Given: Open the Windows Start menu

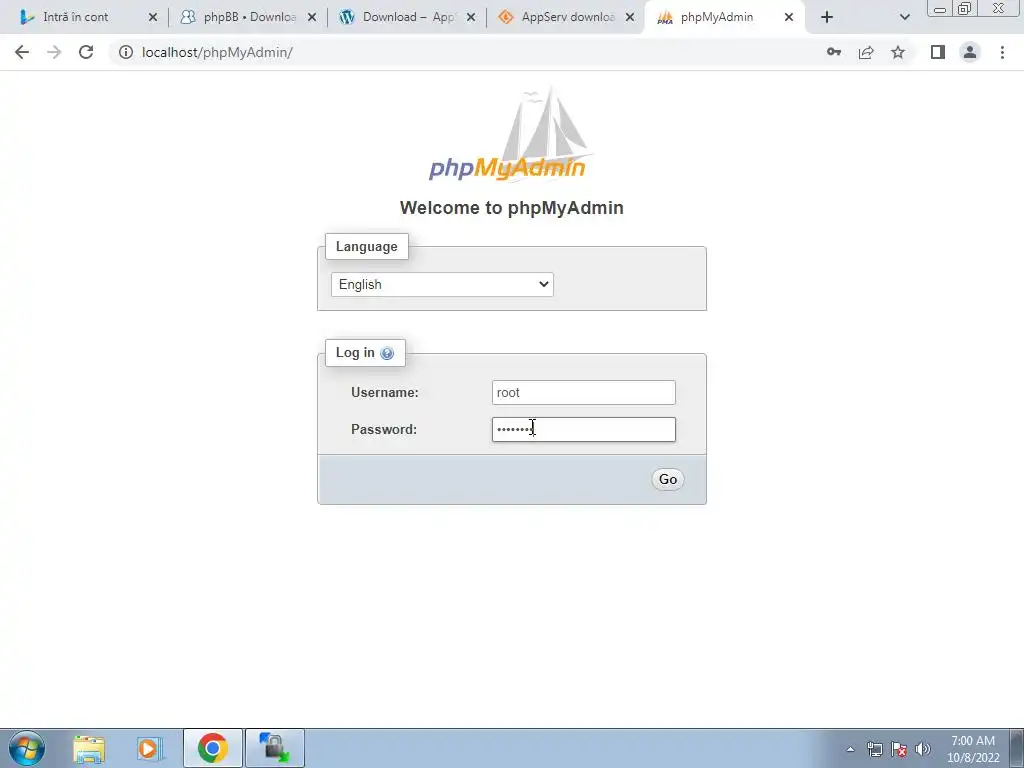Looking at the screenshot, I should click(x=26, y=748).
